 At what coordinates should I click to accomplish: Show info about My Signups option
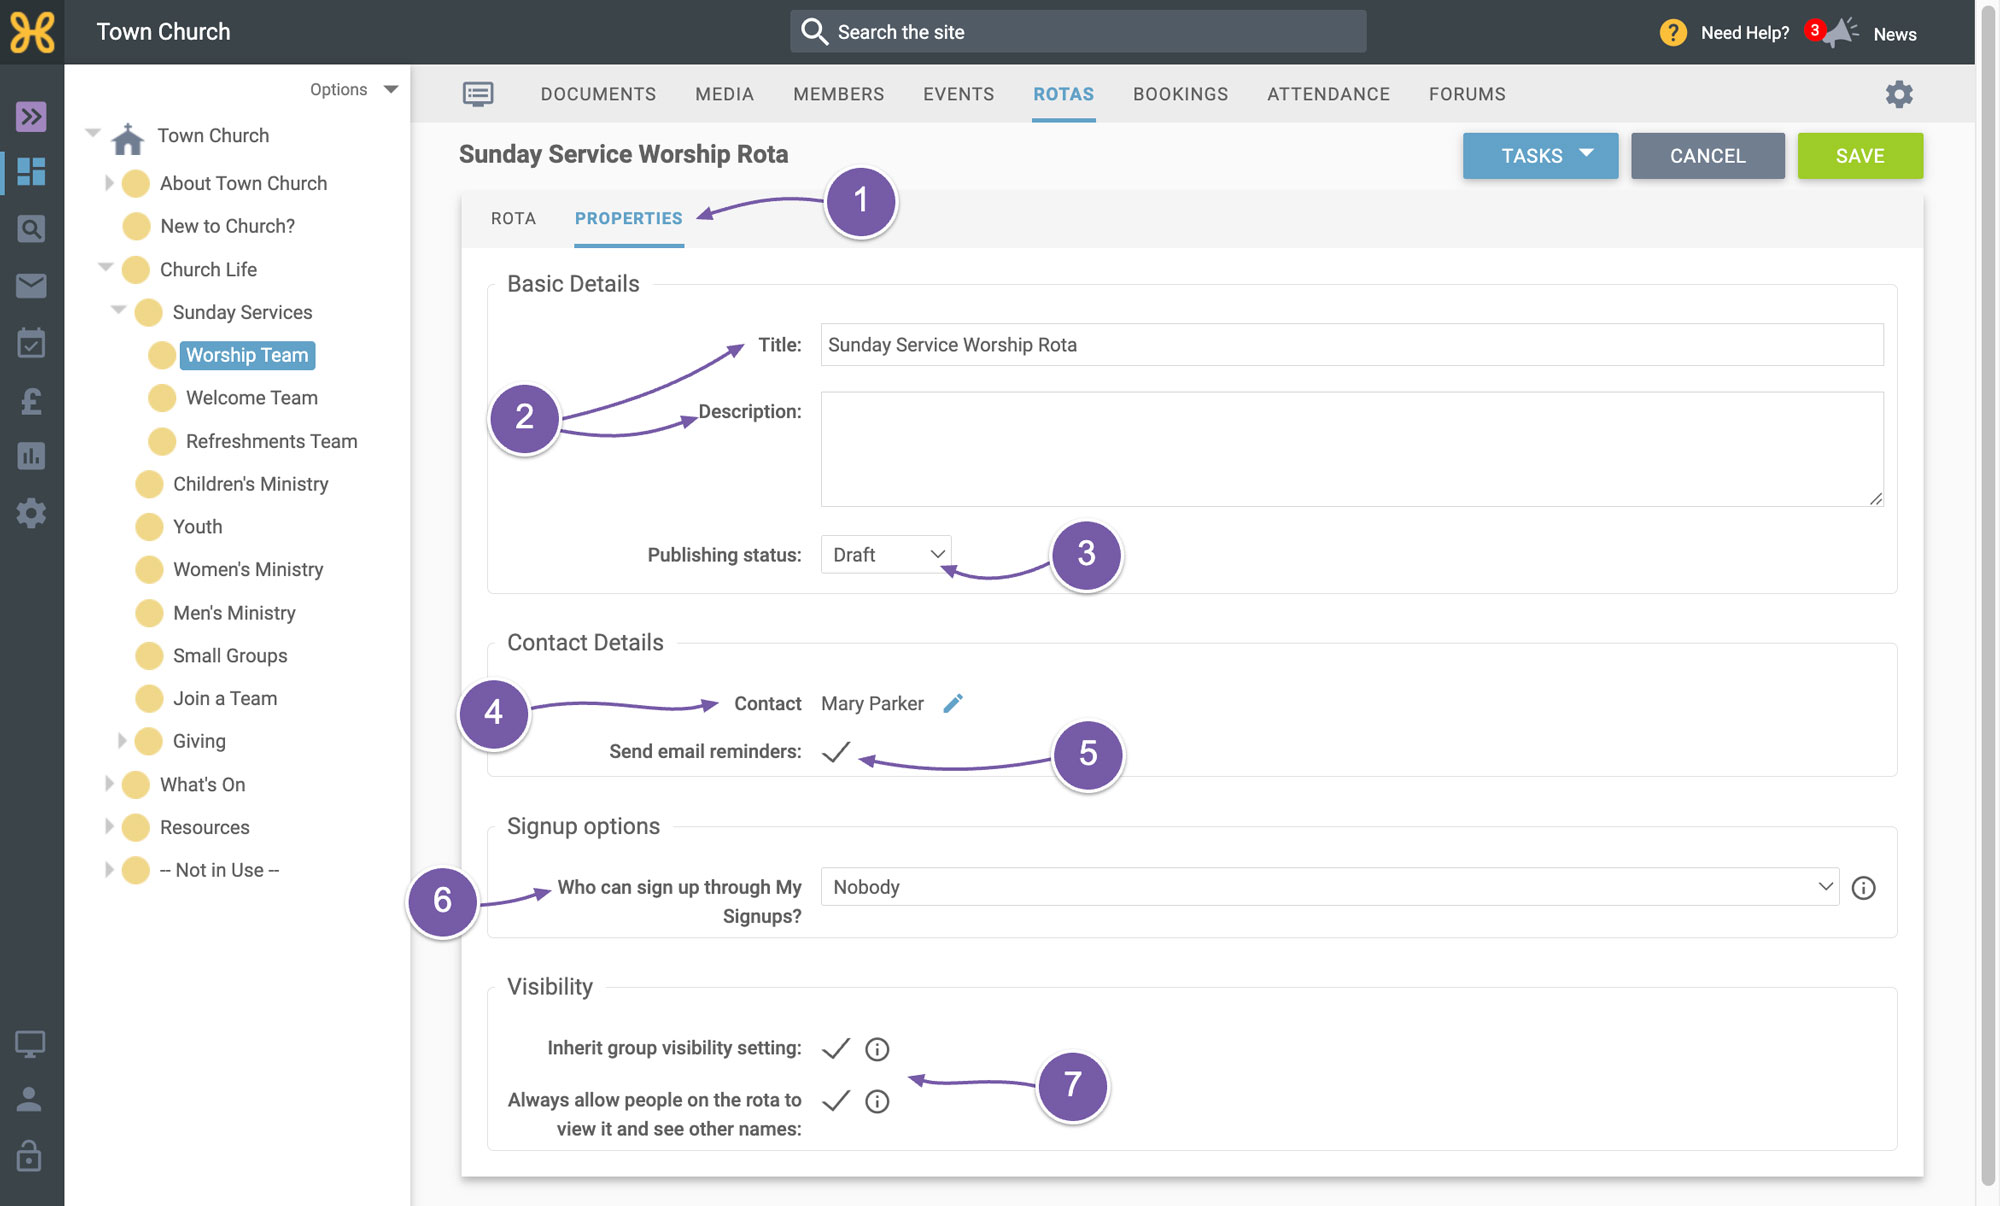click(1863, 888)
